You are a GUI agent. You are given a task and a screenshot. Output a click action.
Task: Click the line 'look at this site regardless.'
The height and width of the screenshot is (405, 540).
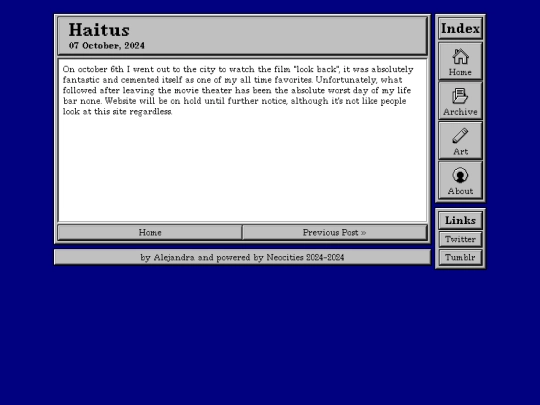tap(117, 112)
